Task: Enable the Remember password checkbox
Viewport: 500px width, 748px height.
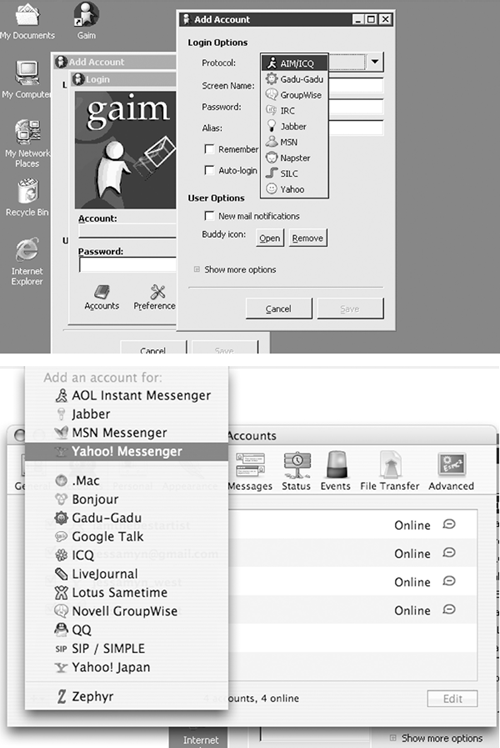Action: click(x=209, y=149)
